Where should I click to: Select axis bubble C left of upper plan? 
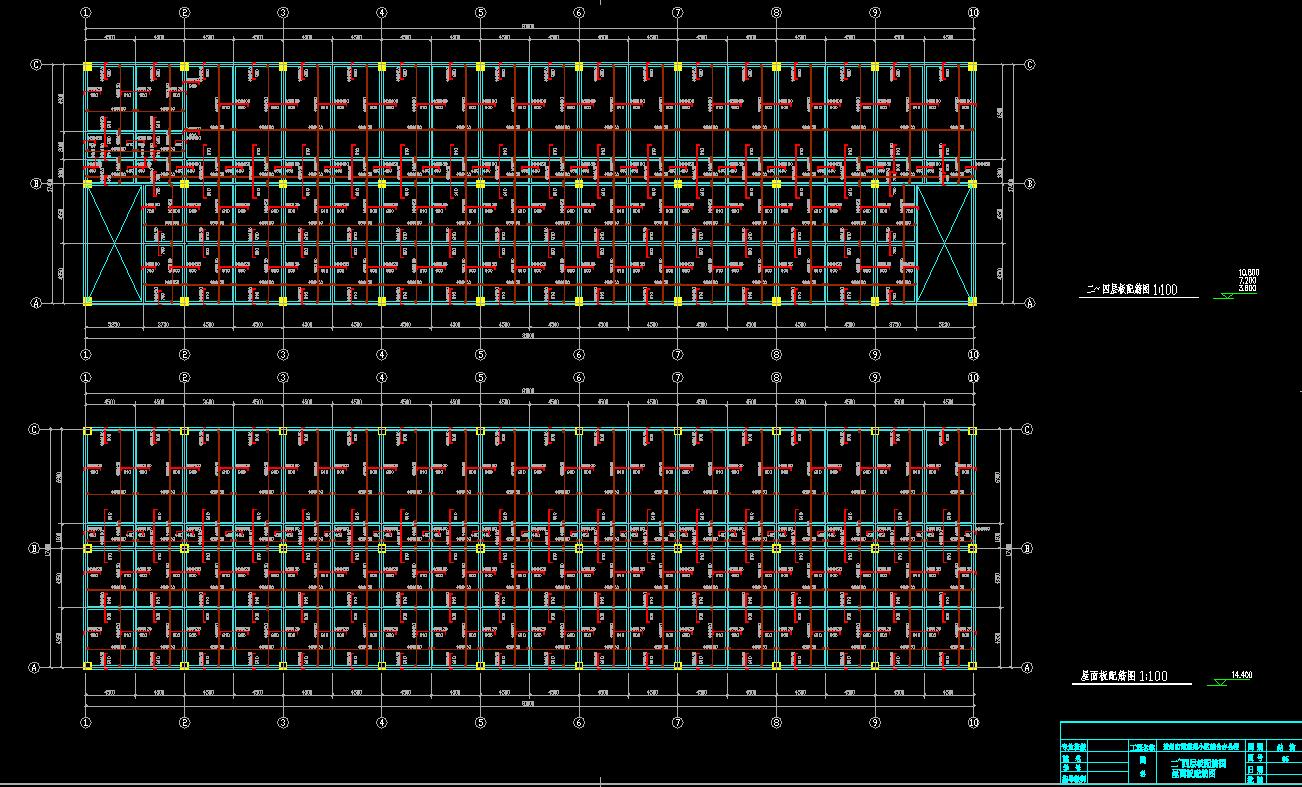tap(36, 65)
